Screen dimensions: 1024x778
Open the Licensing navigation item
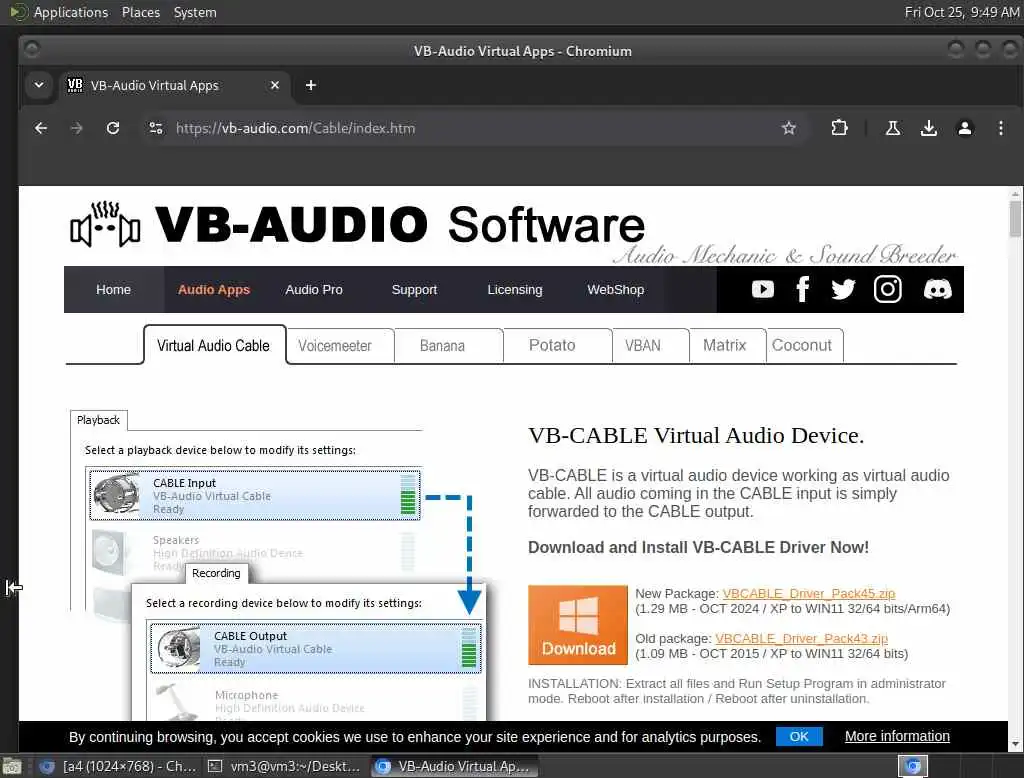pyautogui.click(x=515, y=289)
